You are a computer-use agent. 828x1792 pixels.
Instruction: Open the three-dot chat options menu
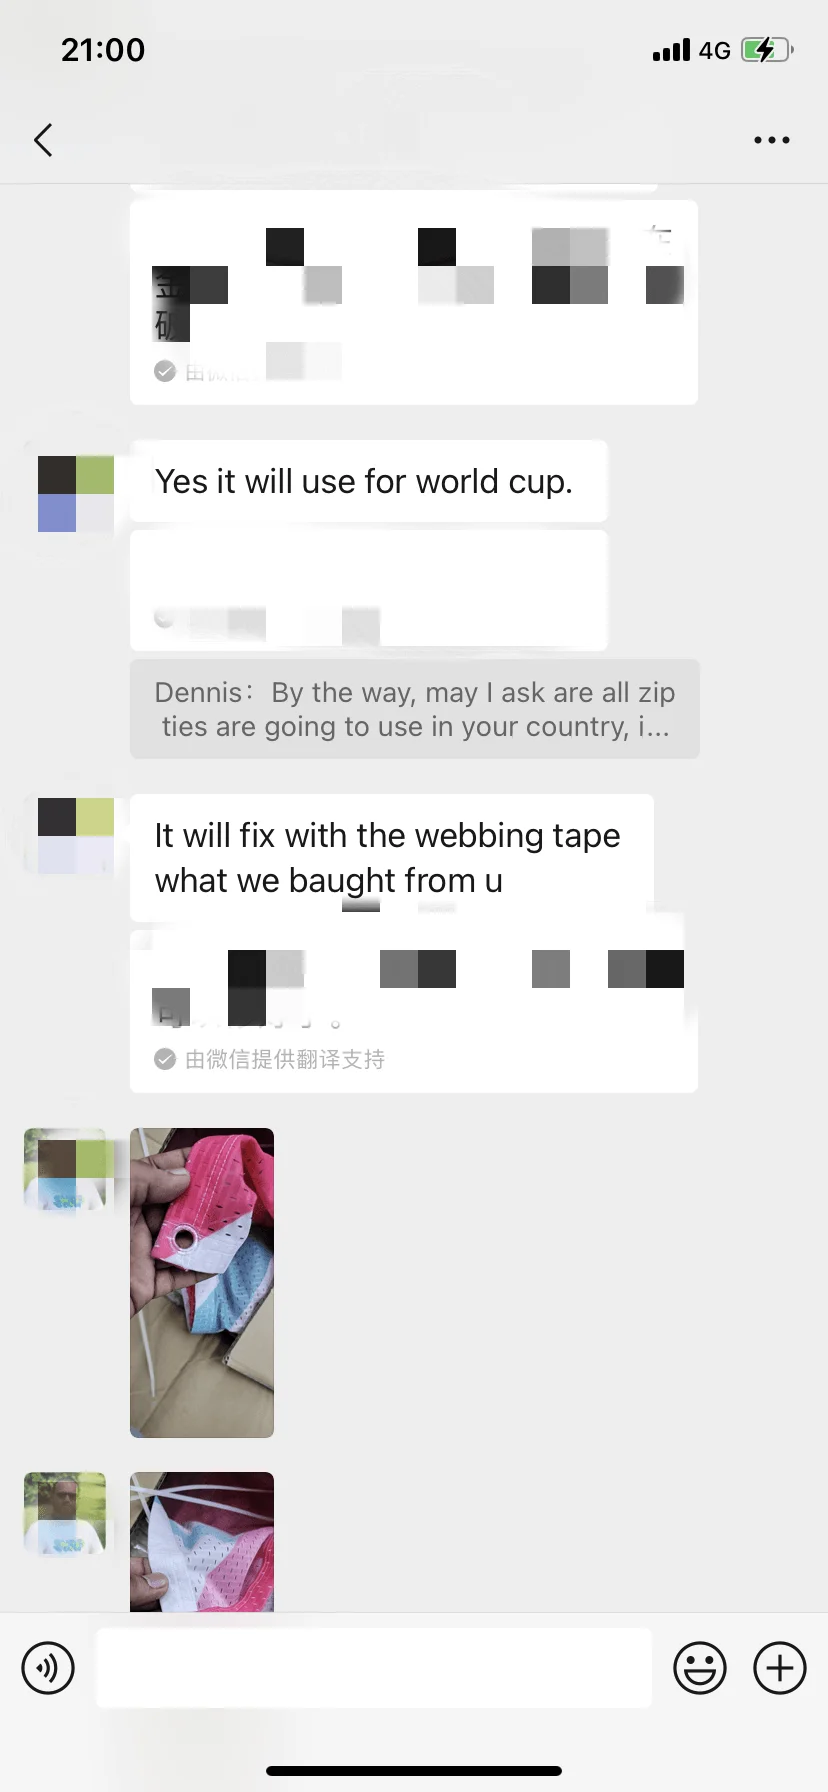tap(771, 140)
